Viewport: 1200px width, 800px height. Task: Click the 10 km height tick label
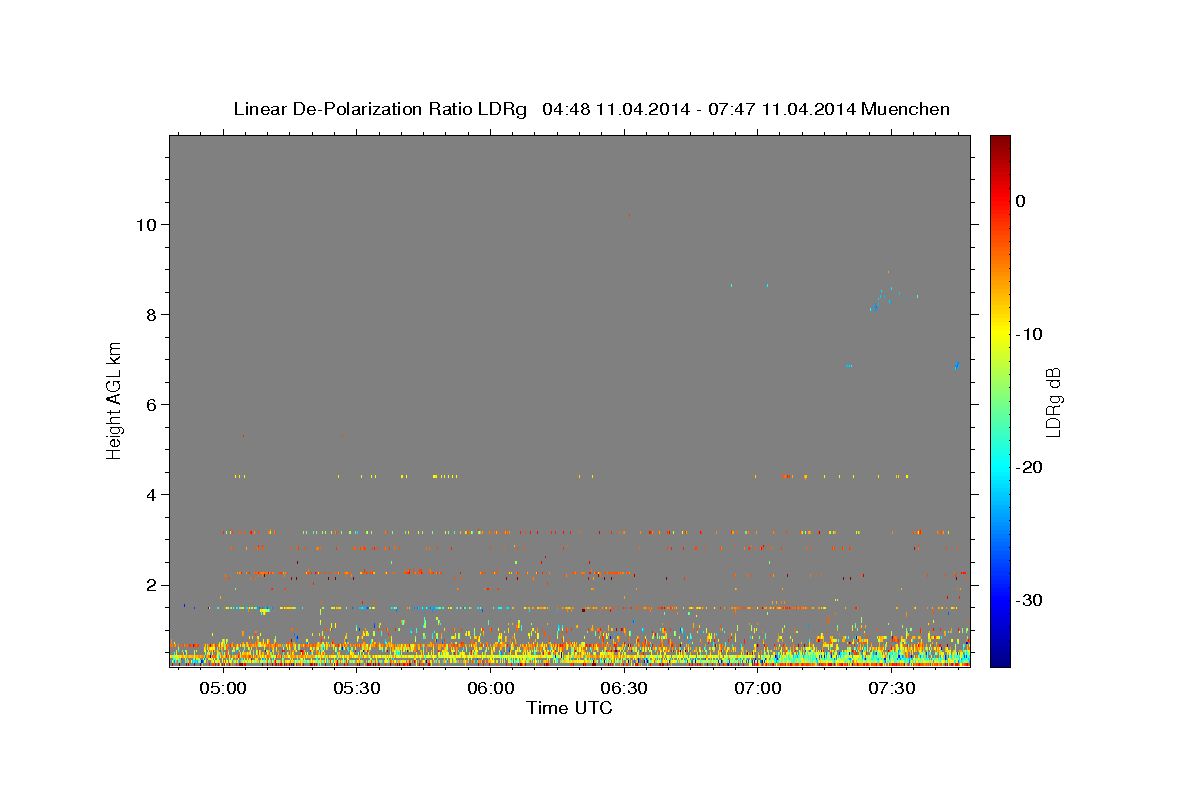tap(145, 225)
